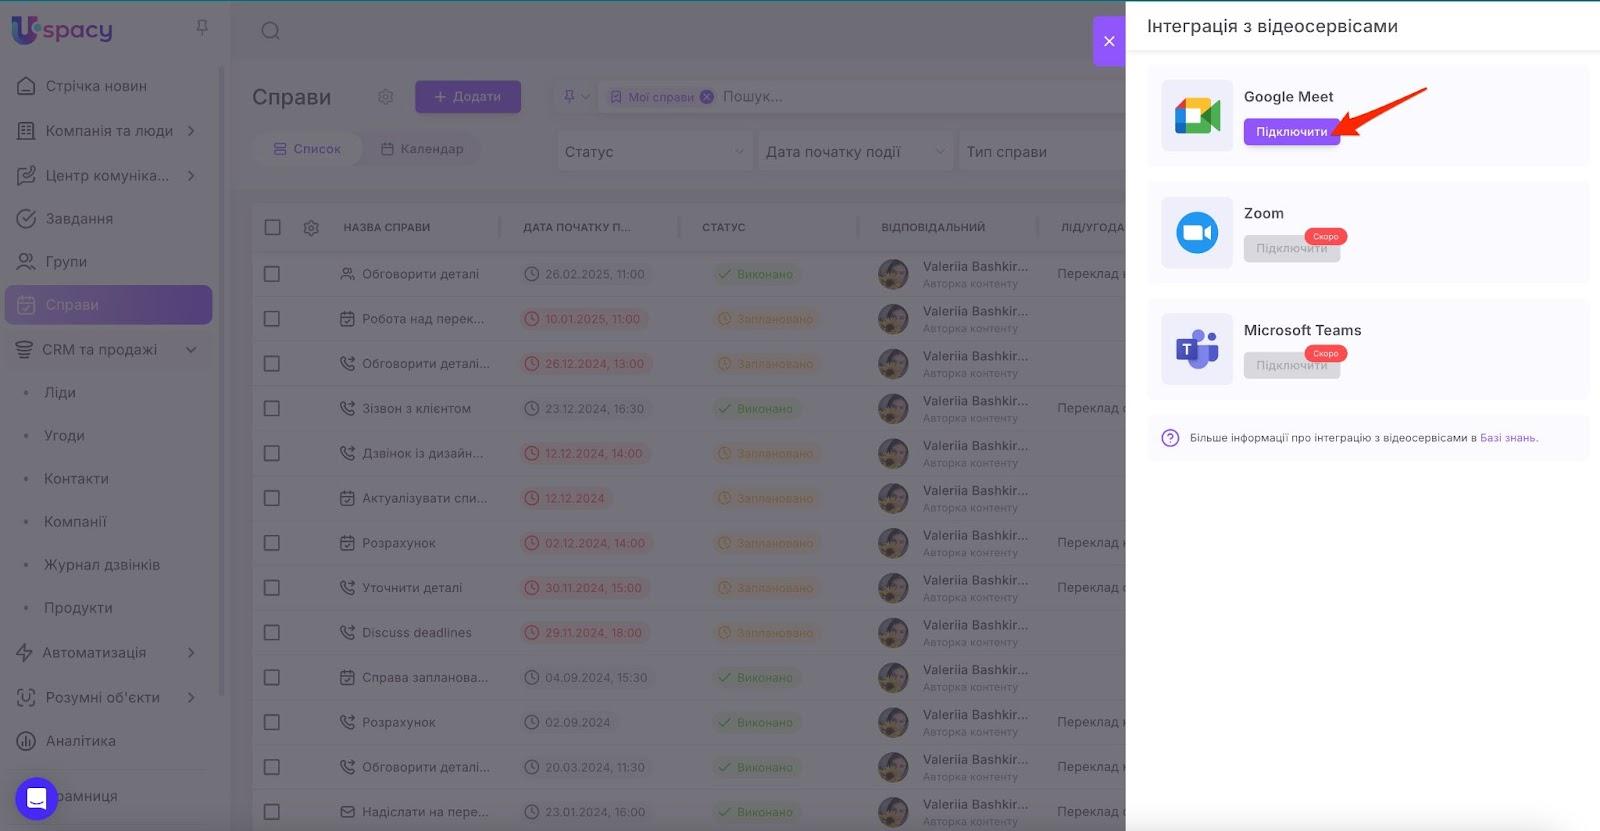Open Стрічка новин in sidebar
Screen dimensions: 1600x831
coord(96,86)
